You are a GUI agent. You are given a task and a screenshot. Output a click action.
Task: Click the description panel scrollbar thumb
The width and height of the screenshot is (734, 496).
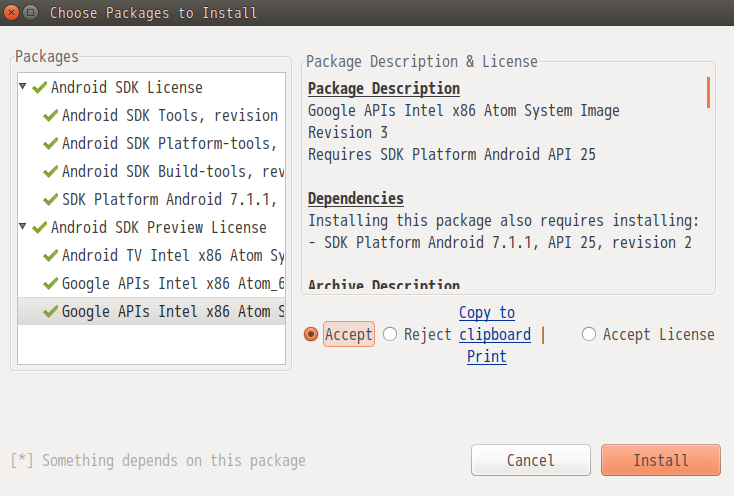[708, 93]
